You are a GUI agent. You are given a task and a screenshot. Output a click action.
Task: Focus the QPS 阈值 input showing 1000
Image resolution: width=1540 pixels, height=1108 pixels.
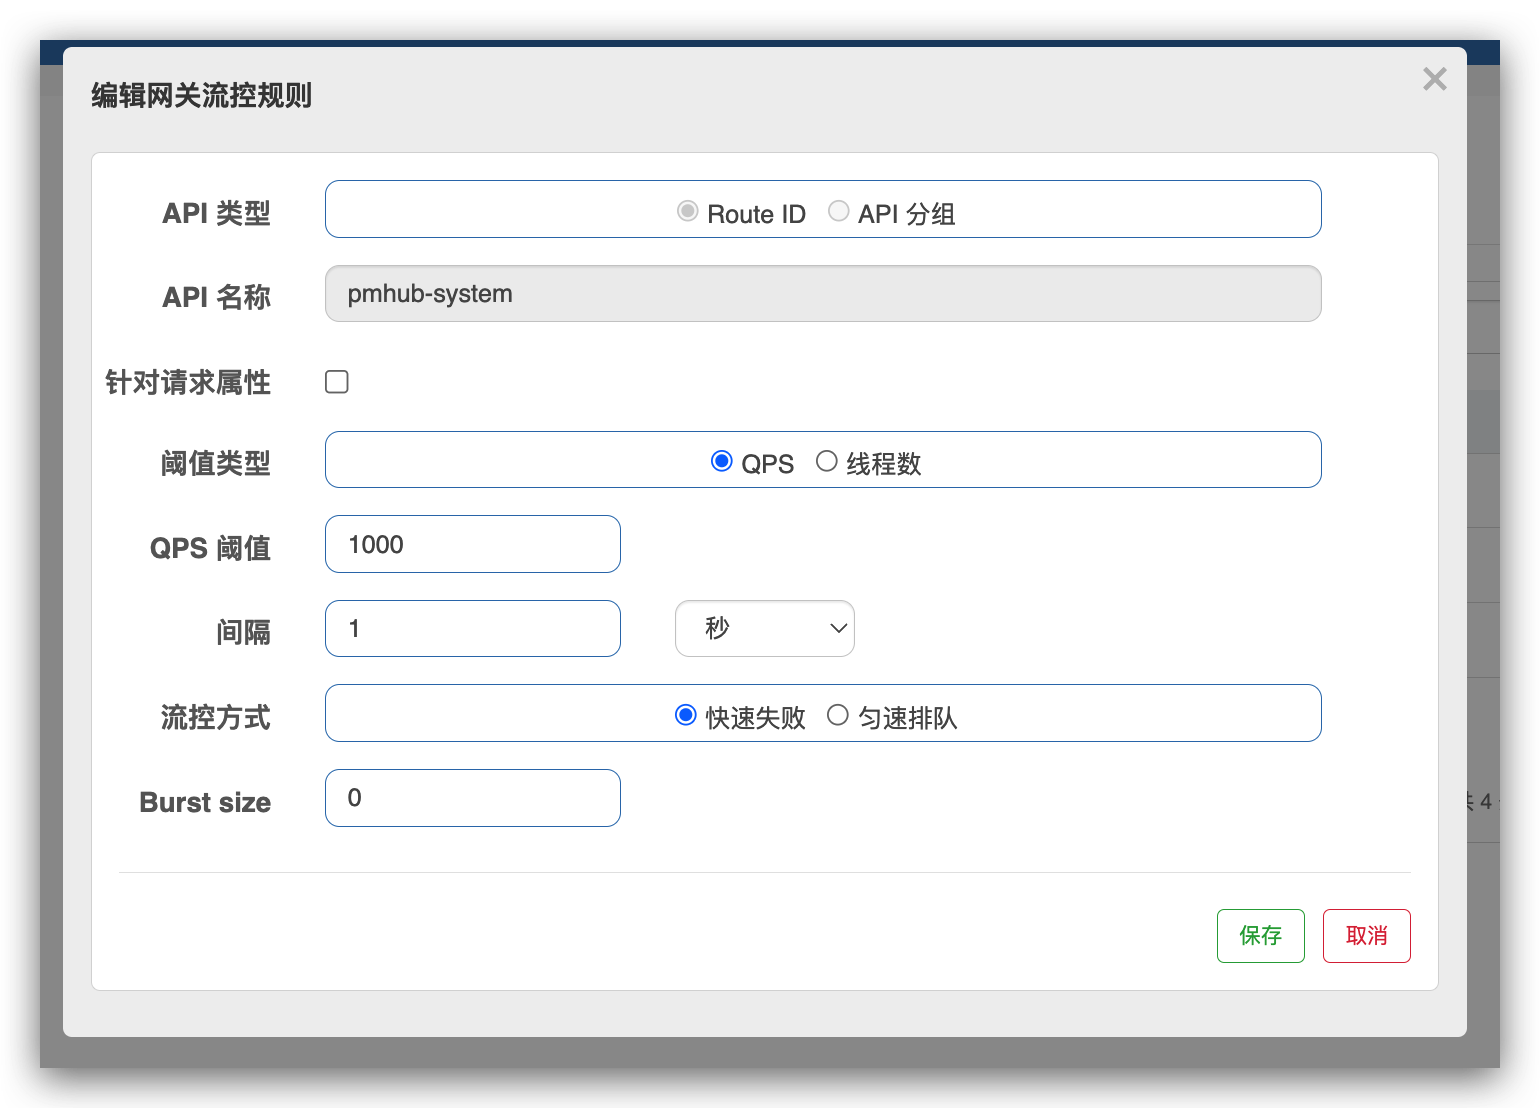point(473,544)
